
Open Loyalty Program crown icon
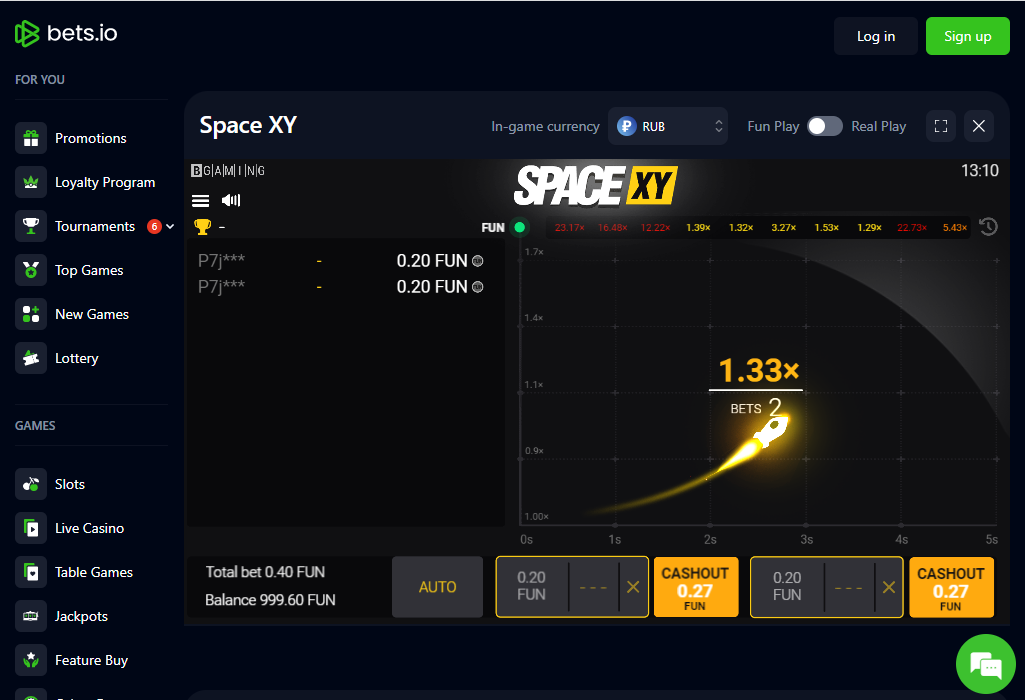(x=31, y=182)
